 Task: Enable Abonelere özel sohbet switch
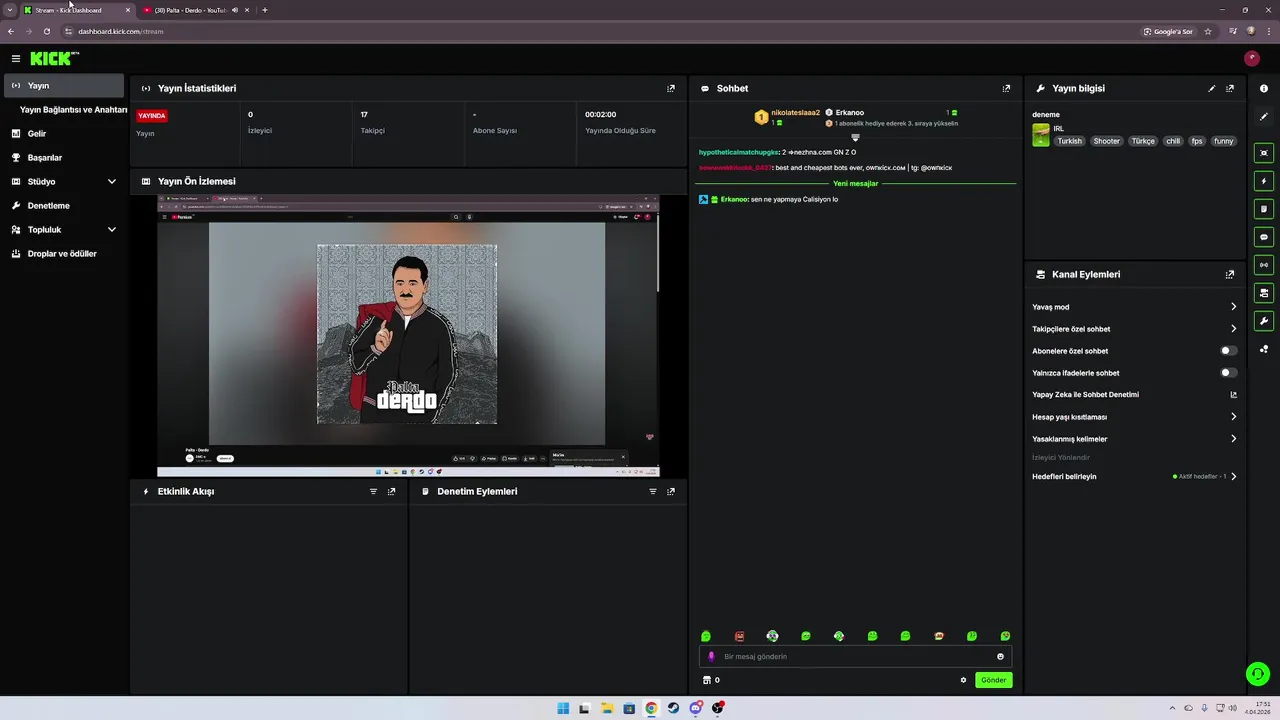coord(1229,351)
